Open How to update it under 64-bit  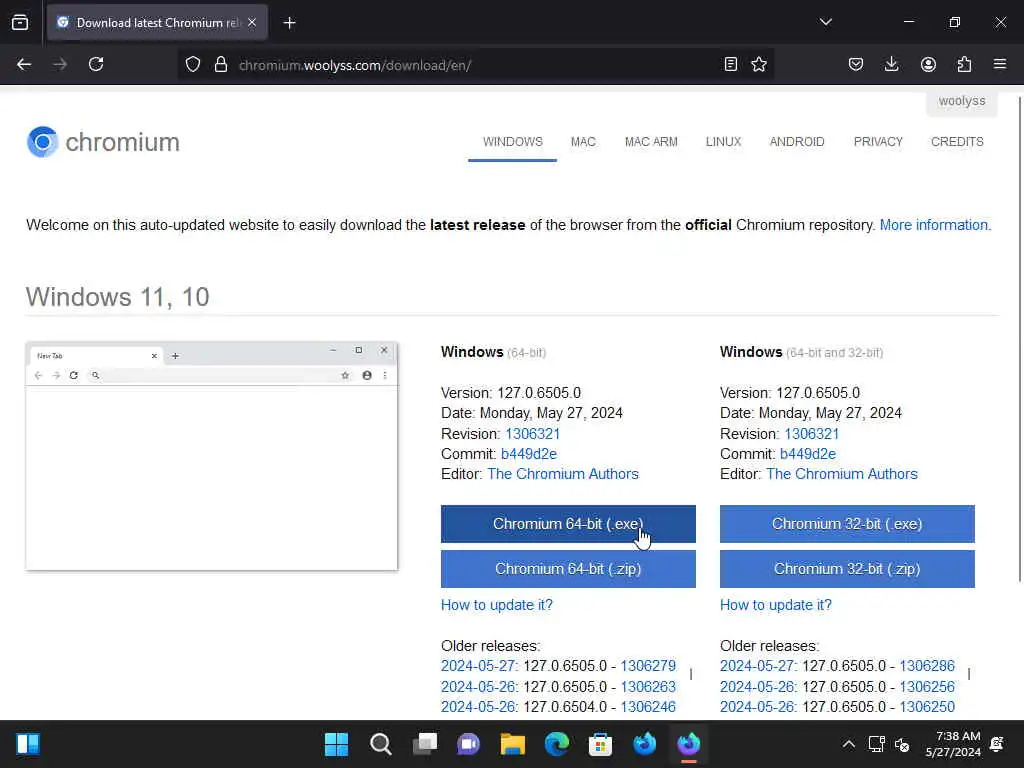click(x=497, y=605)
